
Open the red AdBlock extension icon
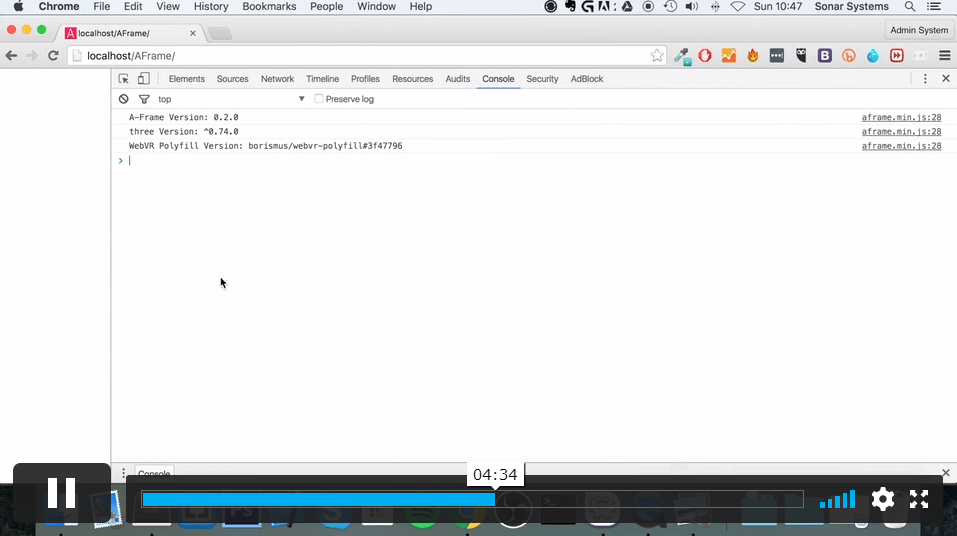705,56
